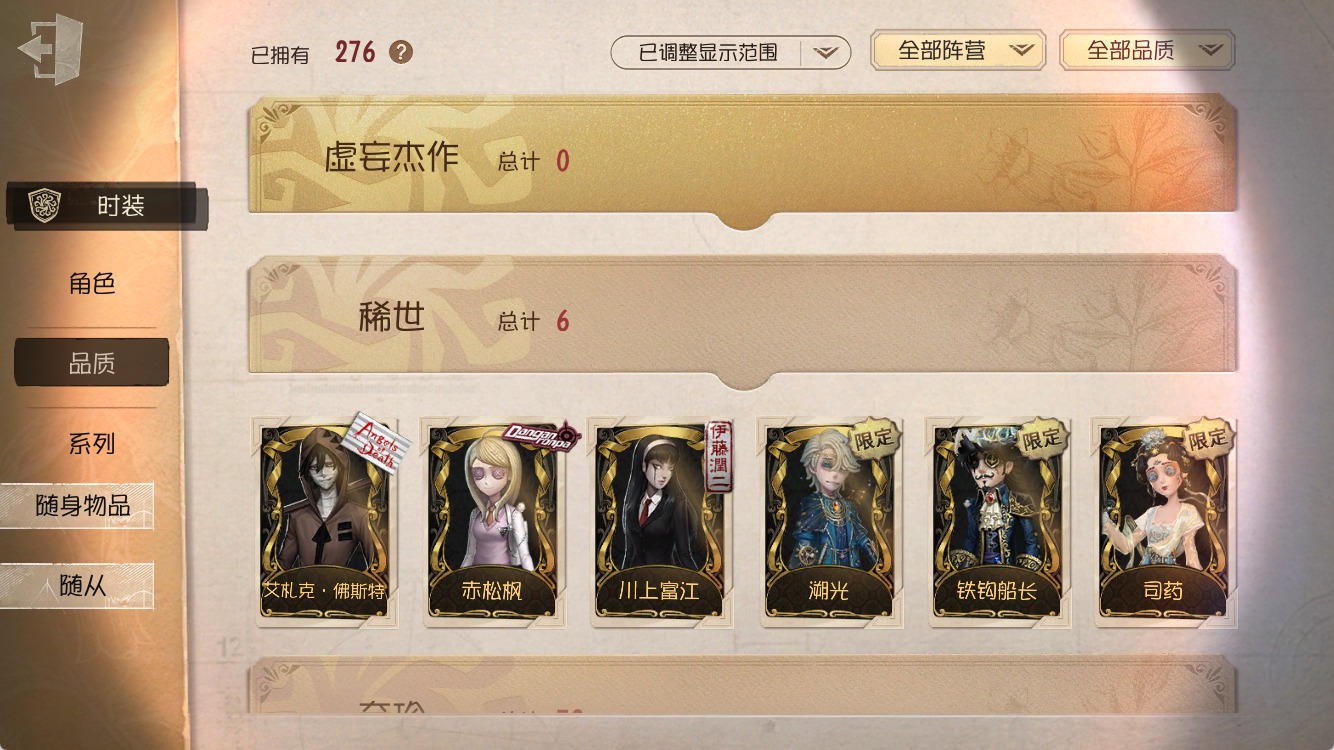Select the 艾扎克·佛斯特 costume card

(324, 522)
